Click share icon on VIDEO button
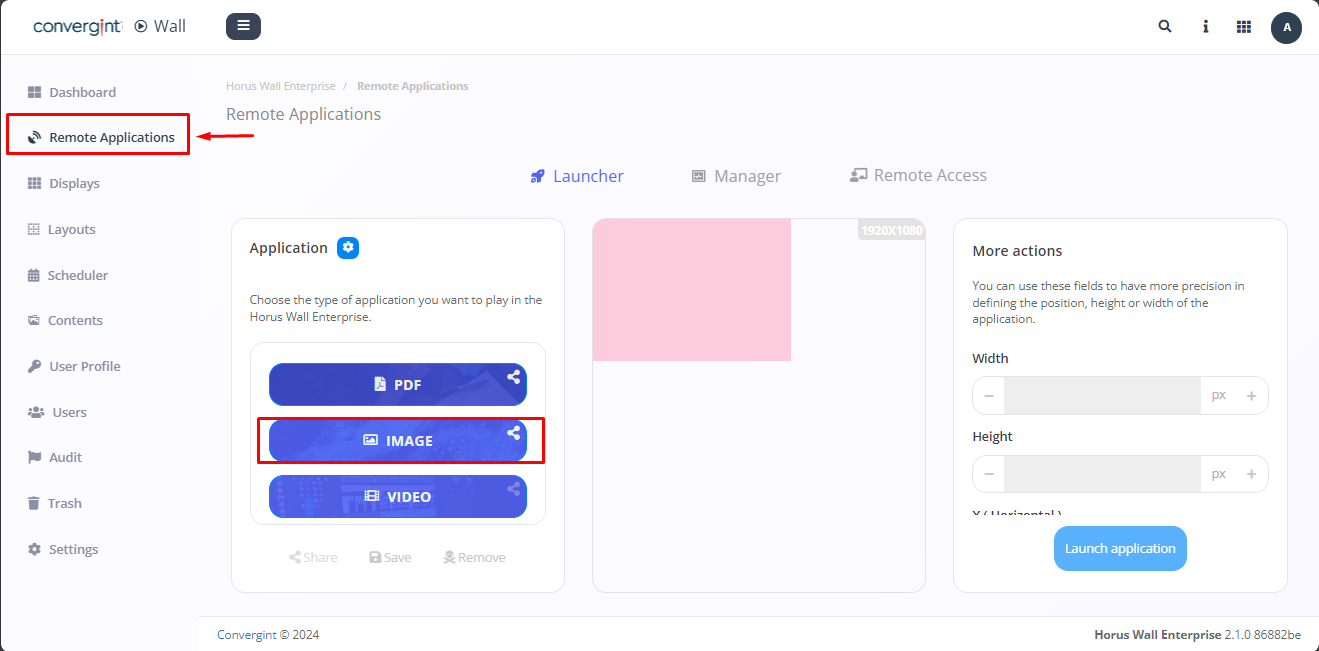Viewport: 1319px width, 651px height. click(x=513, y=489)
